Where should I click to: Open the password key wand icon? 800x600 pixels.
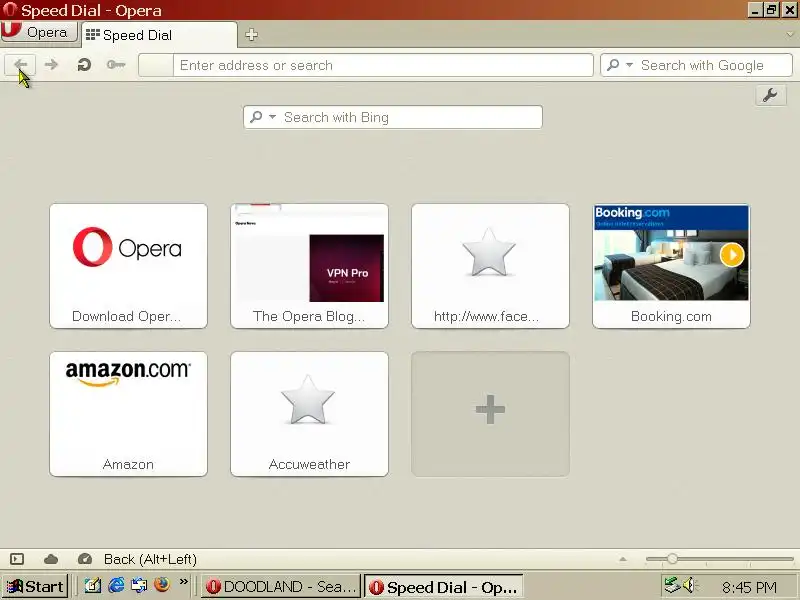(116, 65)
